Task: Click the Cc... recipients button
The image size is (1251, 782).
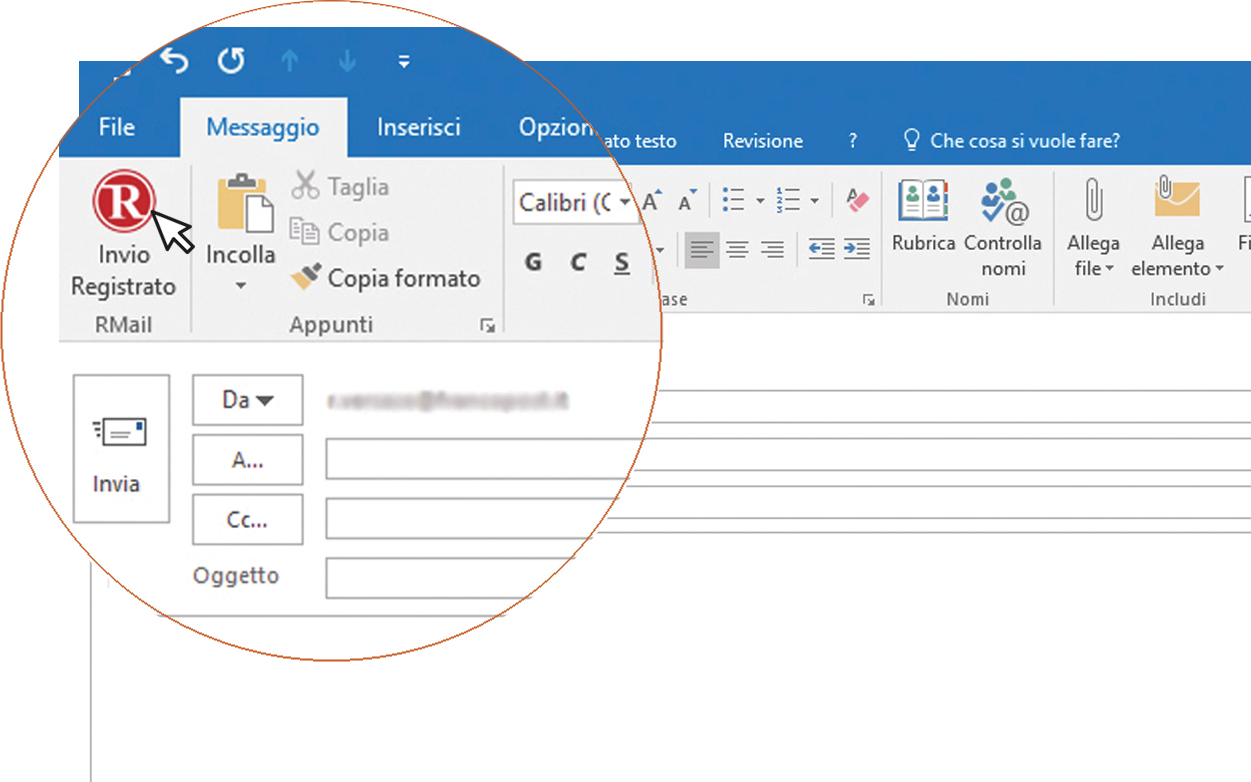Action: click(247, 520)
